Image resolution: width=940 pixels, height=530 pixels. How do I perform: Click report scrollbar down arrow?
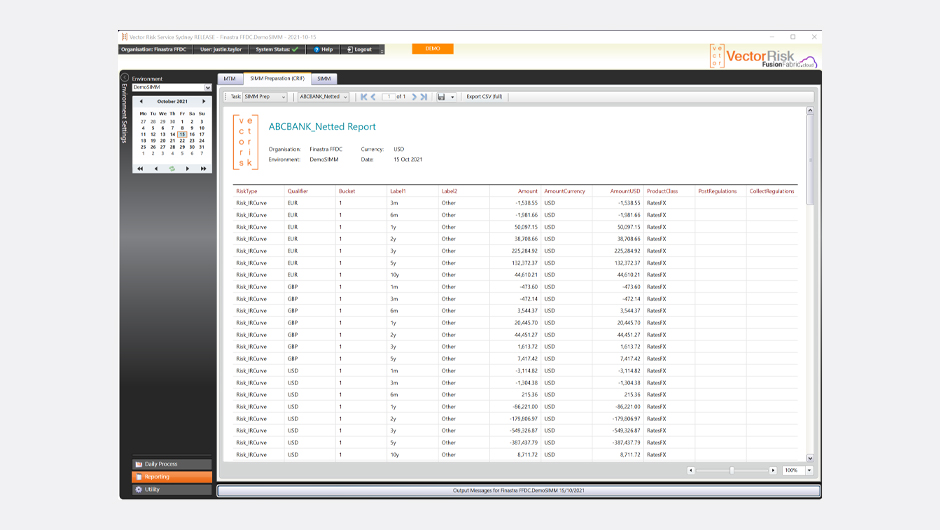point(810,458)
